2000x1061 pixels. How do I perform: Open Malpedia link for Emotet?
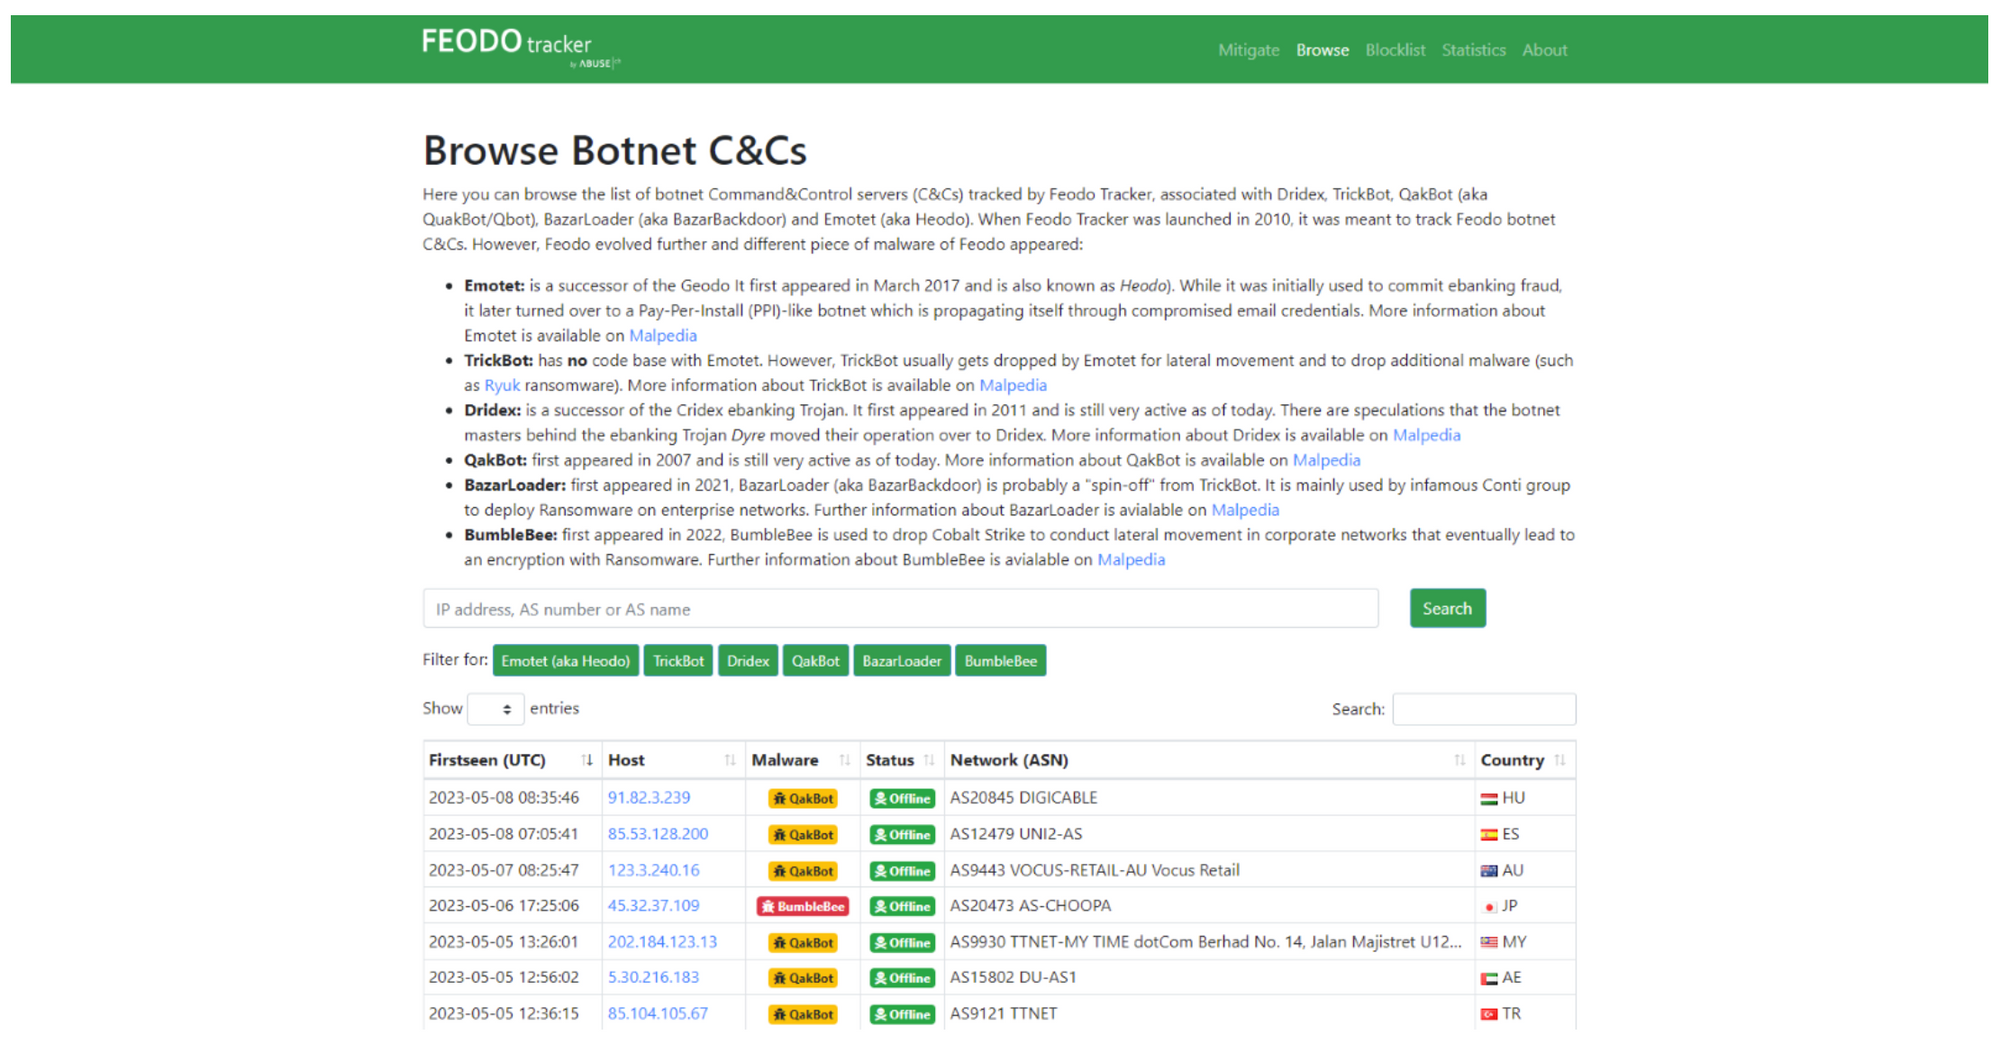click(x=662, y=335)
